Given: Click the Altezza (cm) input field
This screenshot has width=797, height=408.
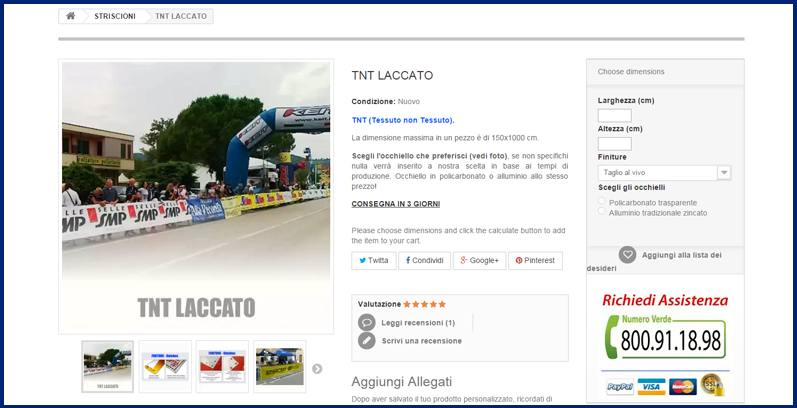Looking at the screenshot, I should coord(614,143).
